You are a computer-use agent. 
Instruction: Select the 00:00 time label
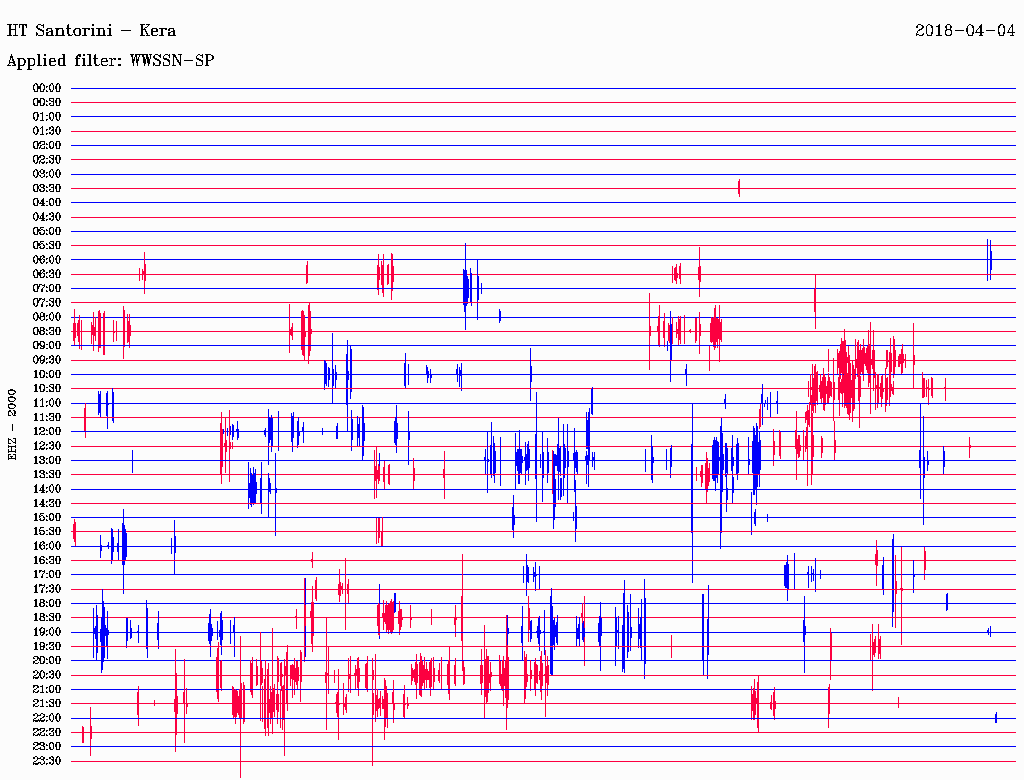click(x=47, y=88)
